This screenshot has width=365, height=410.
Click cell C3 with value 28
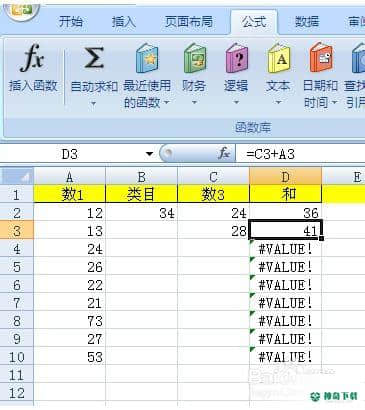tap(213, 230)
